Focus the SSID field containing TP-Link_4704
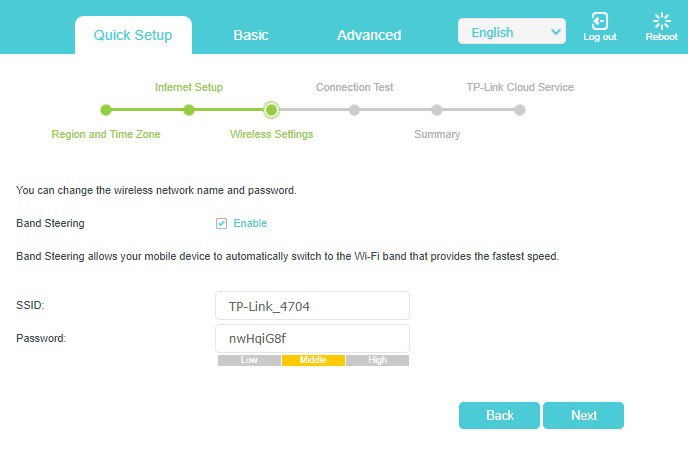The image size is (688, 450). click(312, 306)
